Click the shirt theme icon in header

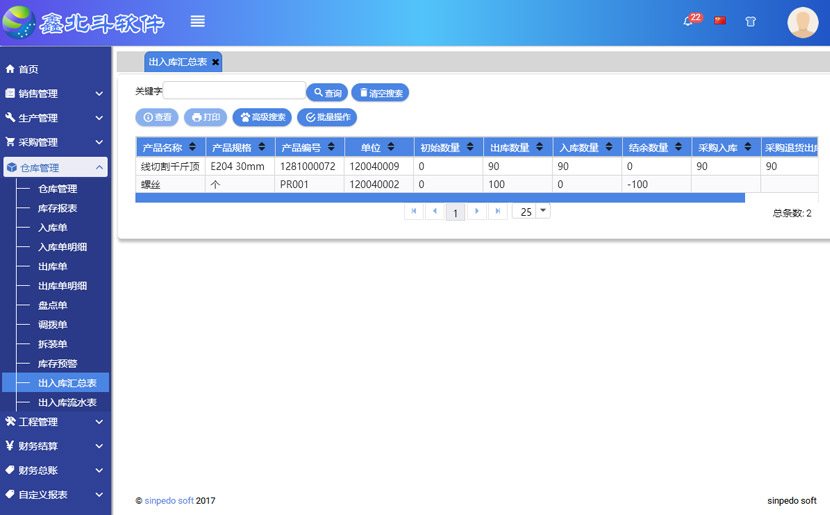(x=751, y=22)
